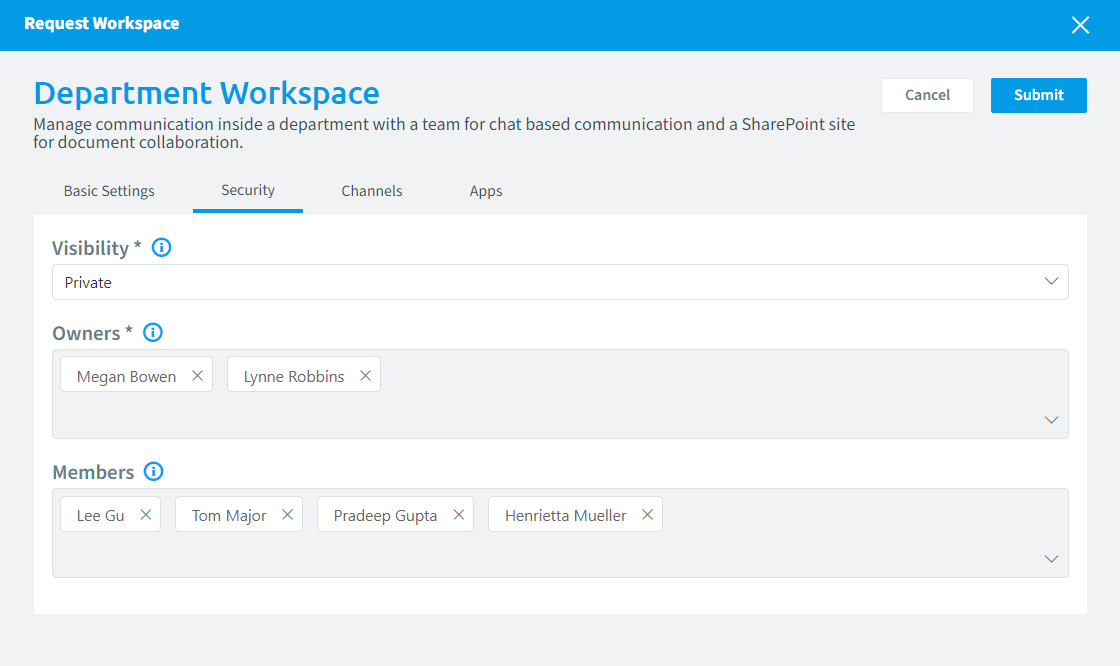Click the Members info icon
Viewport: 1120px width, 666px height.
(x=154, y=472)
